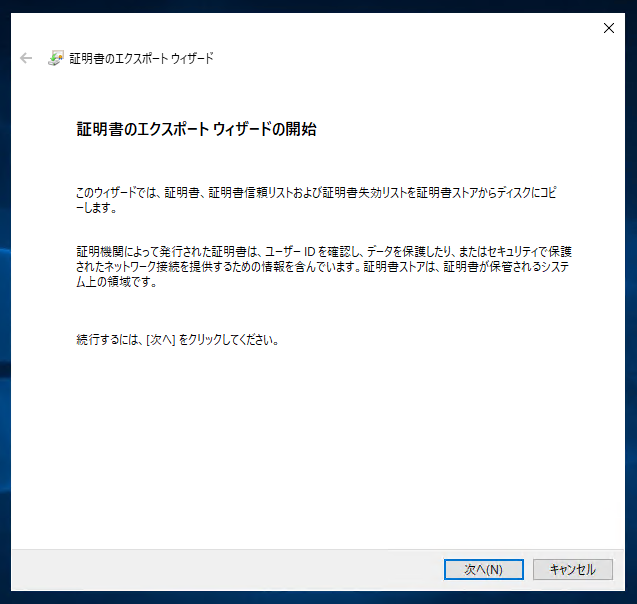Proceed with the 次へ(N) button
The height and width of the screenshot is (604, 637).
(483, 569)
